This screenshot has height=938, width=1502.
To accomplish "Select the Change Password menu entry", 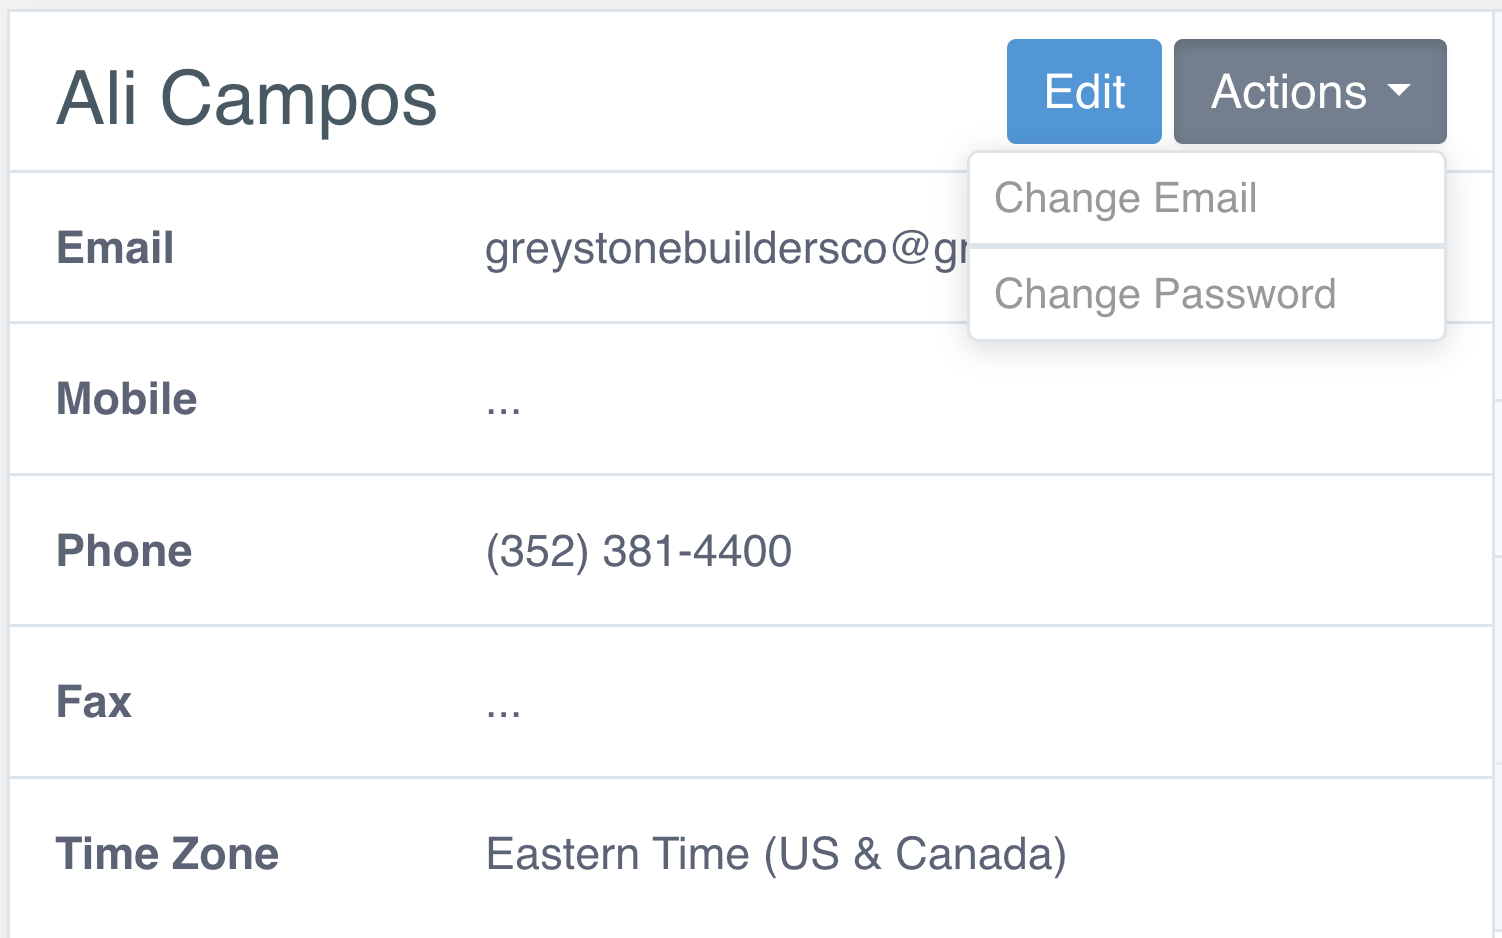I will (1164, 294).
